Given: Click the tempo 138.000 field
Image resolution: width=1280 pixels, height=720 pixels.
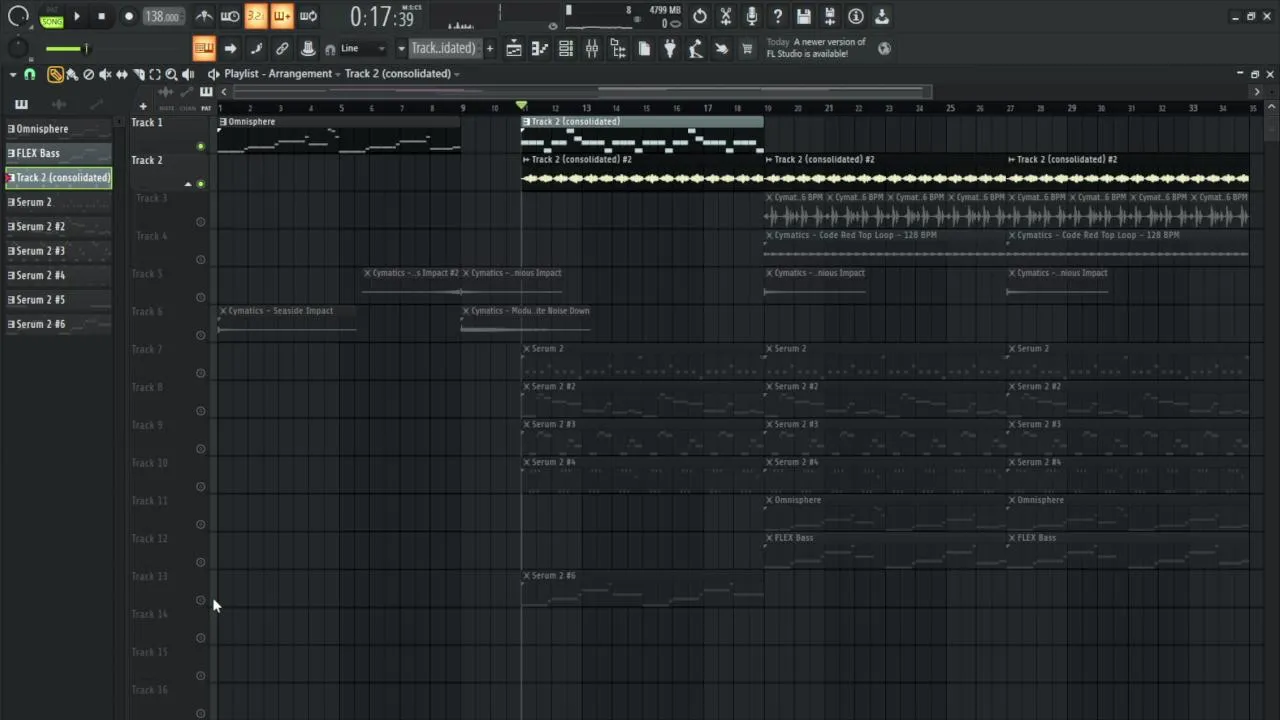Looking at the screenshot, I should 162,17.
